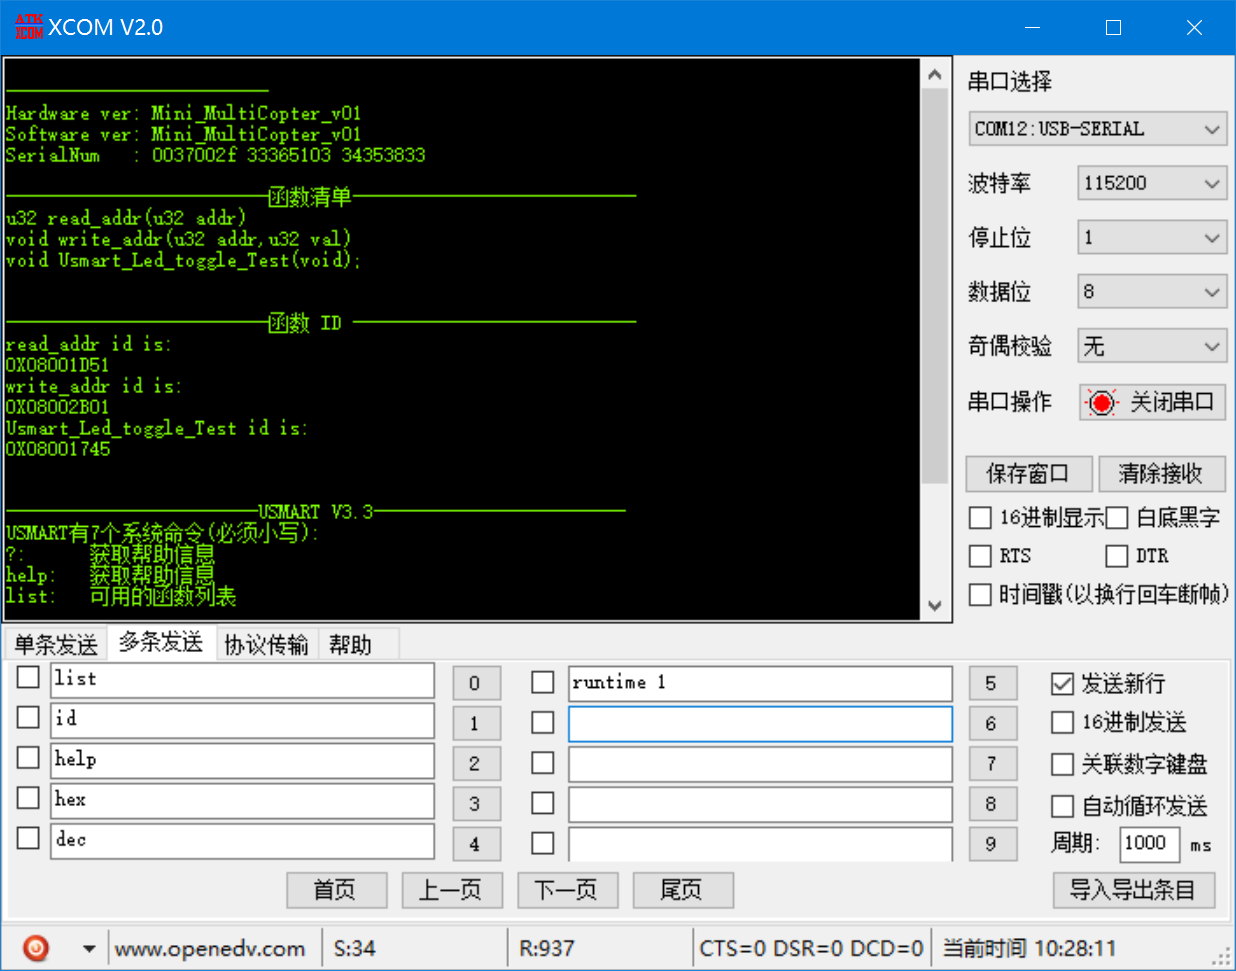The height and width of the screenshot is (971, 1236).
Task: Click the 上一页 previous page button
Action: (451, 890)
